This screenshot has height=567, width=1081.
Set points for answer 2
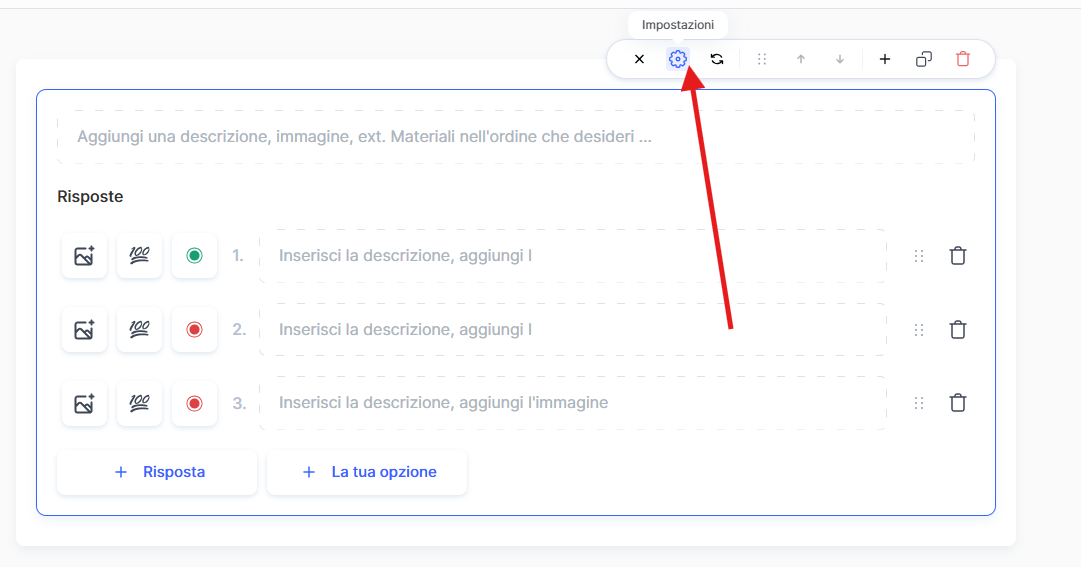[x=139, y=329]
